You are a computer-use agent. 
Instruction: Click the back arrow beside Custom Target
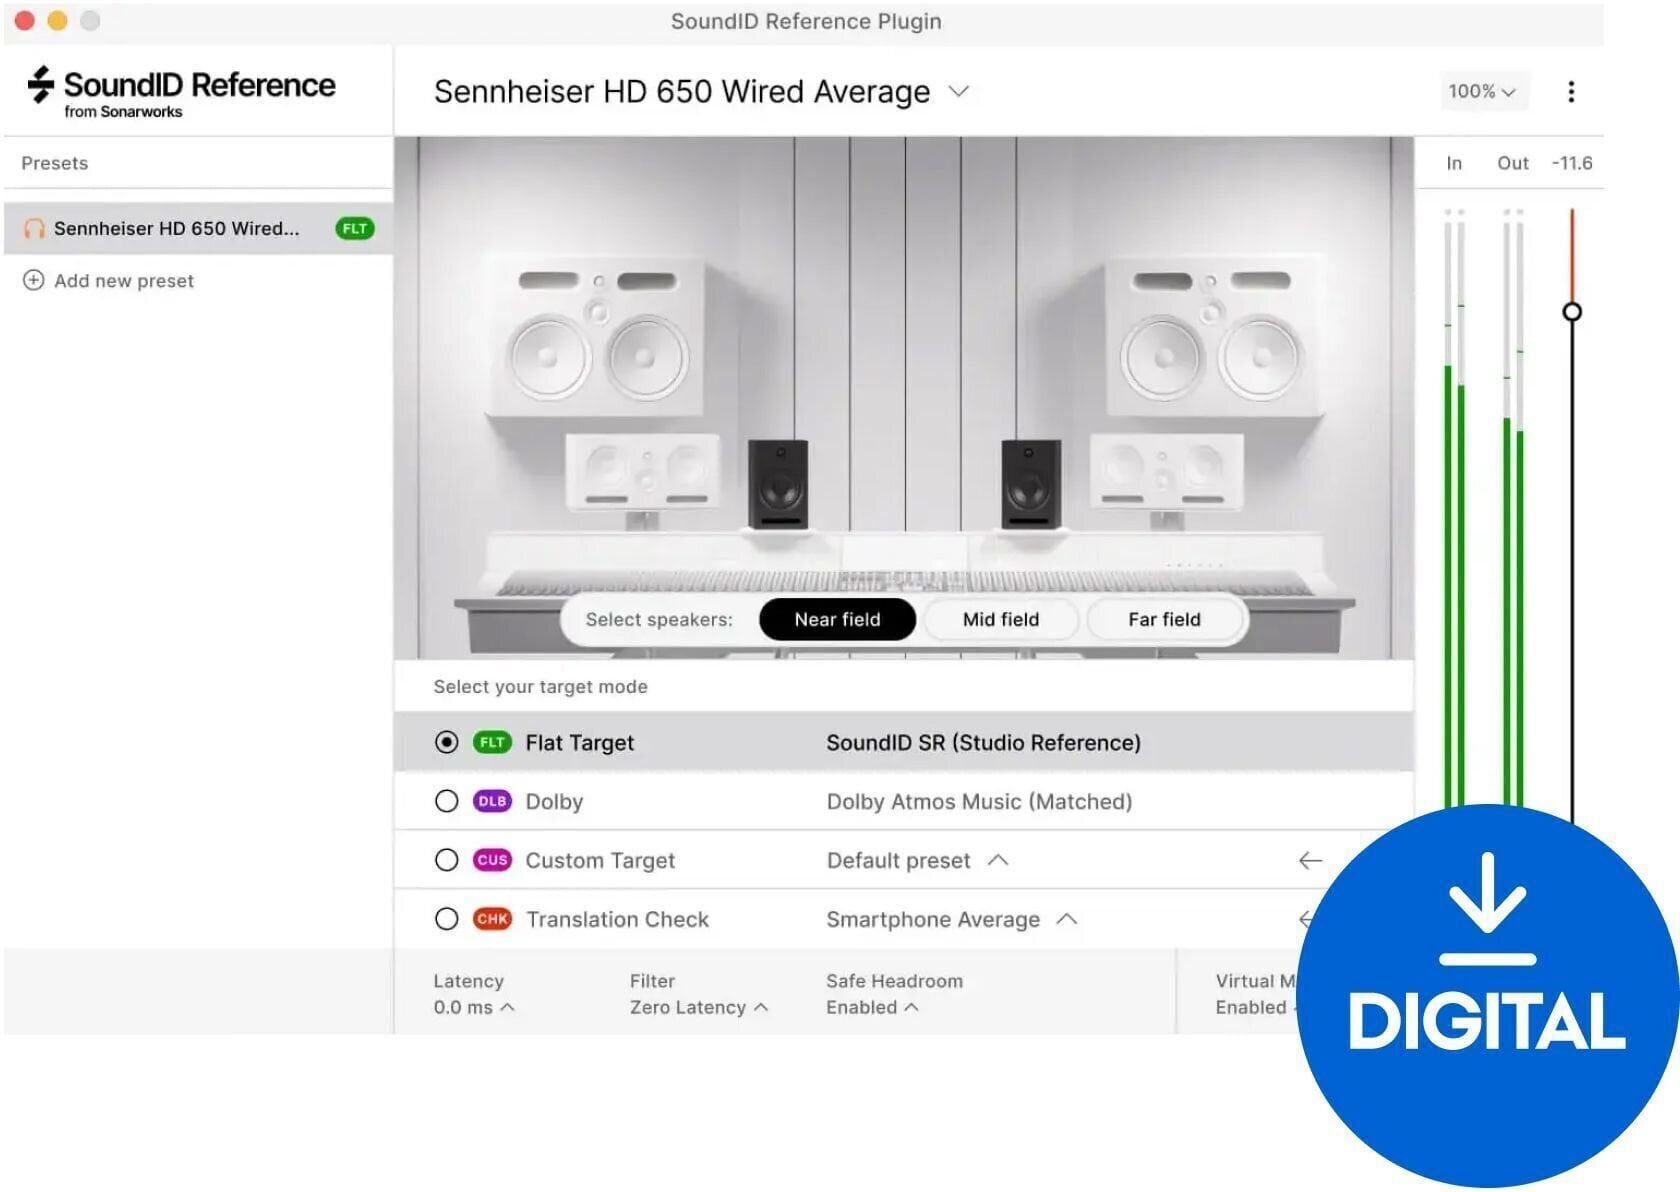(1310, 860)
